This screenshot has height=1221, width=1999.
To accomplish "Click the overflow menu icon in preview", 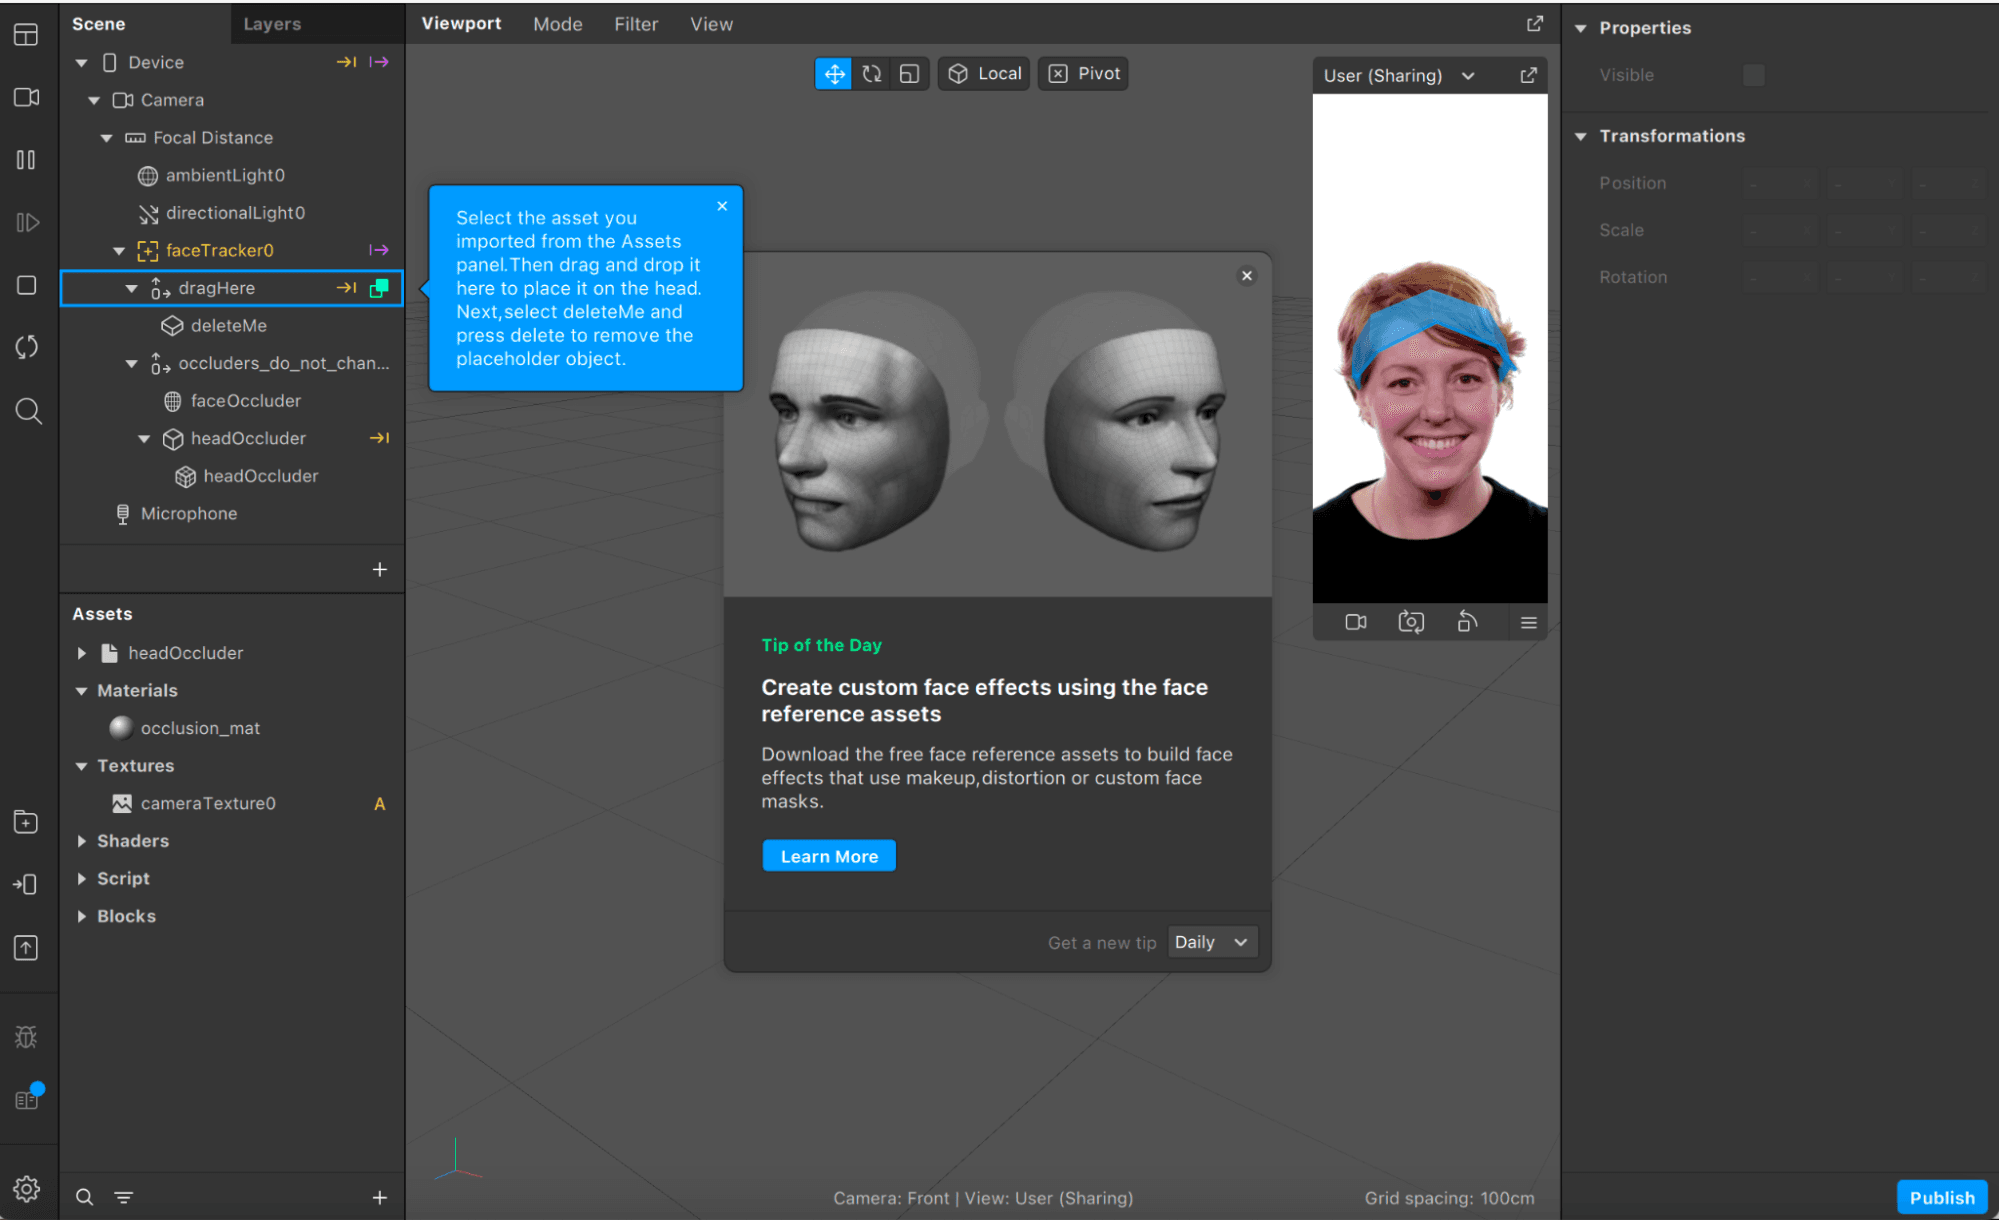I will (x=1528, y=621).
